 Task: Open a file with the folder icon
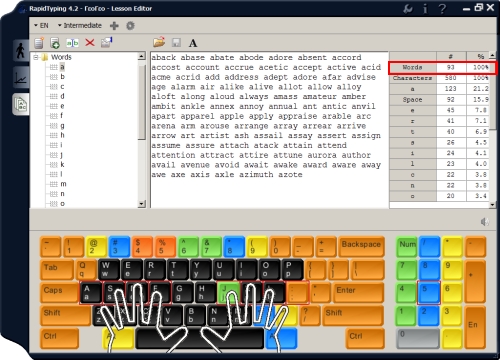pyautogui.click(x=159, y=42)
